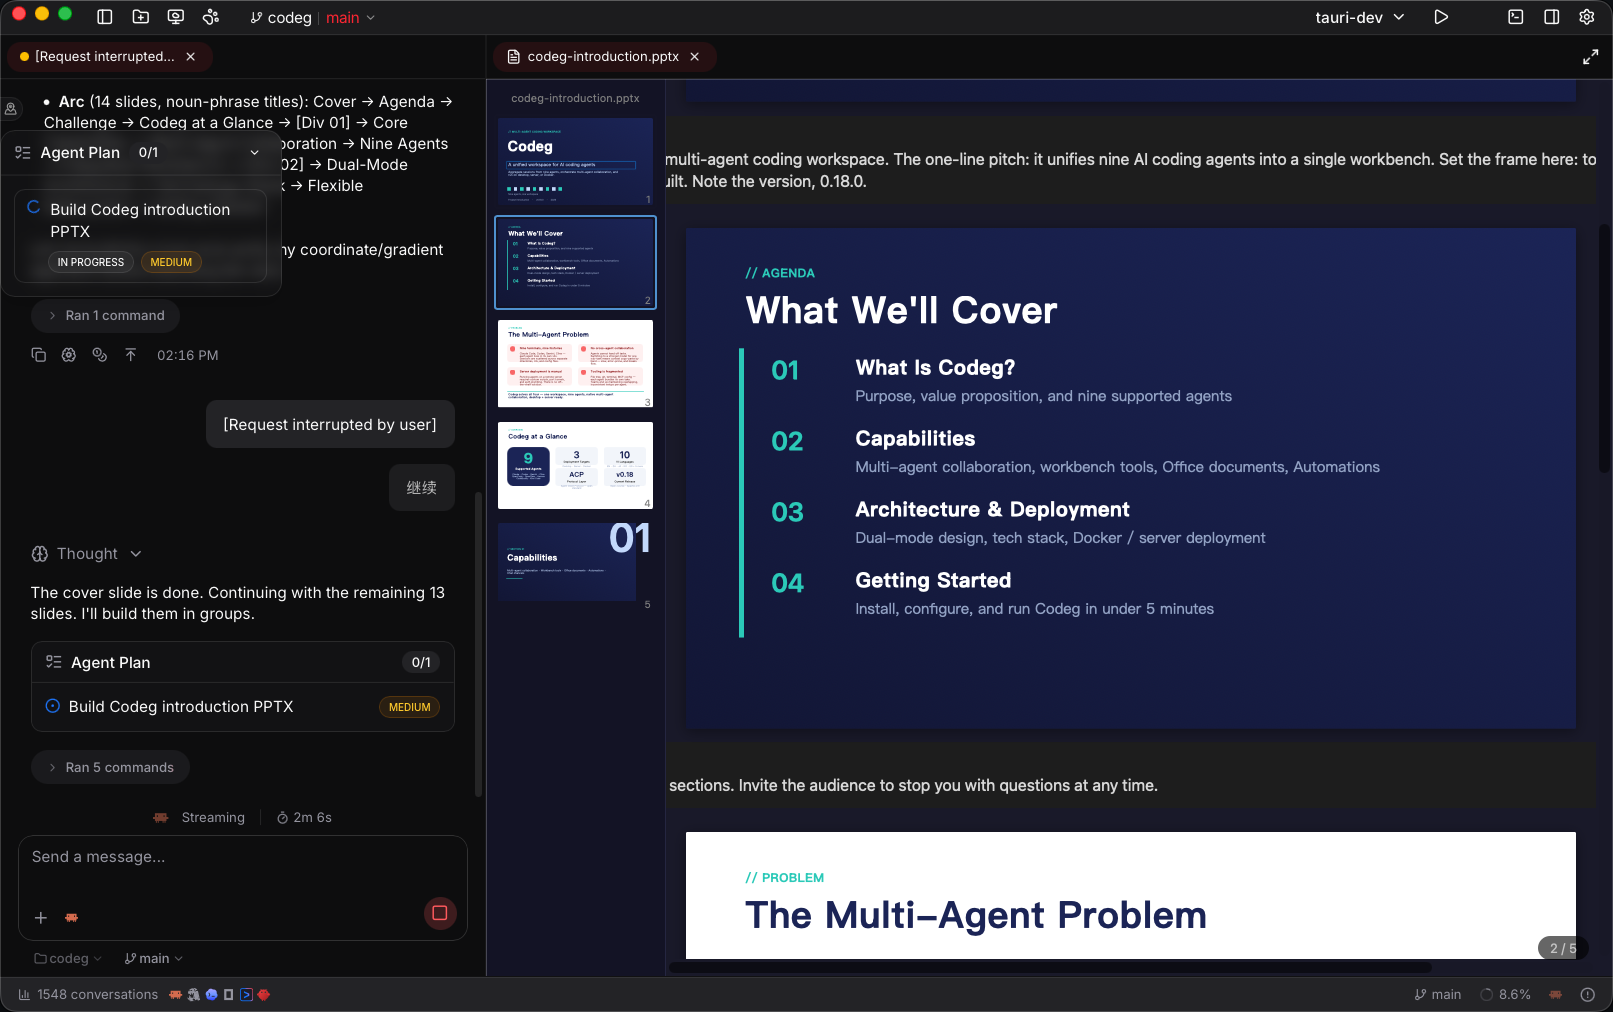This screenshot has width=1613, height=1012.
Task: Click the codeg-introduction.pptx filename above thumbnails
Action: pos(575,98)
